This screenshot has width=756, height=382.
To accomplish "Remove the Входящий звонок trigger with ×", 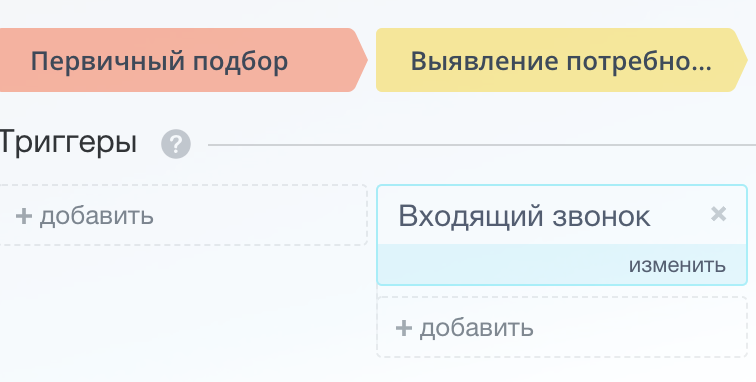I will [718, 213].
